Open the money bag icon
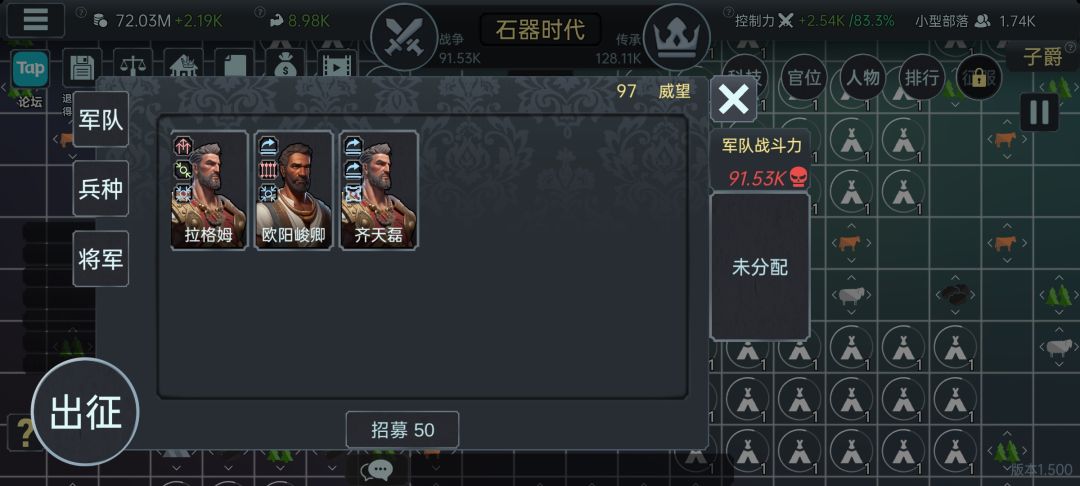The width and height of the screenshot is (1080, 486). pos(284,67)
